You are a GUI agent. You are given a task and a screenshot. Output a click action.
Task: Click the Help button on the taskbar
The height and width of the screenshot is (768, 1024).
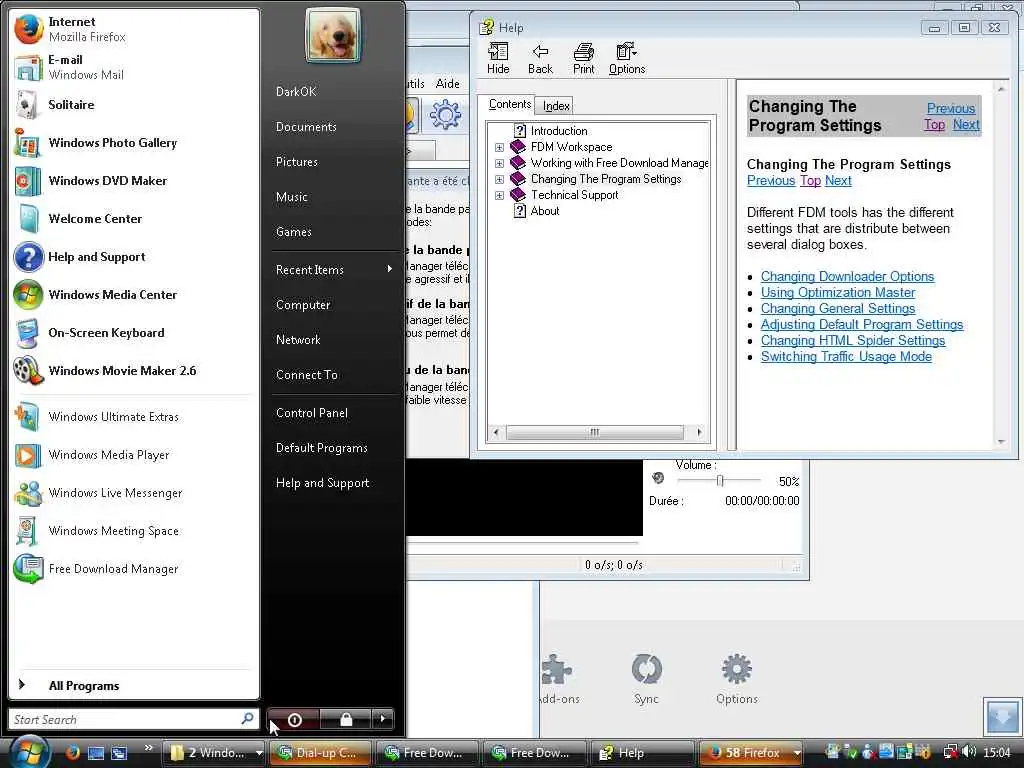(643, 753)
